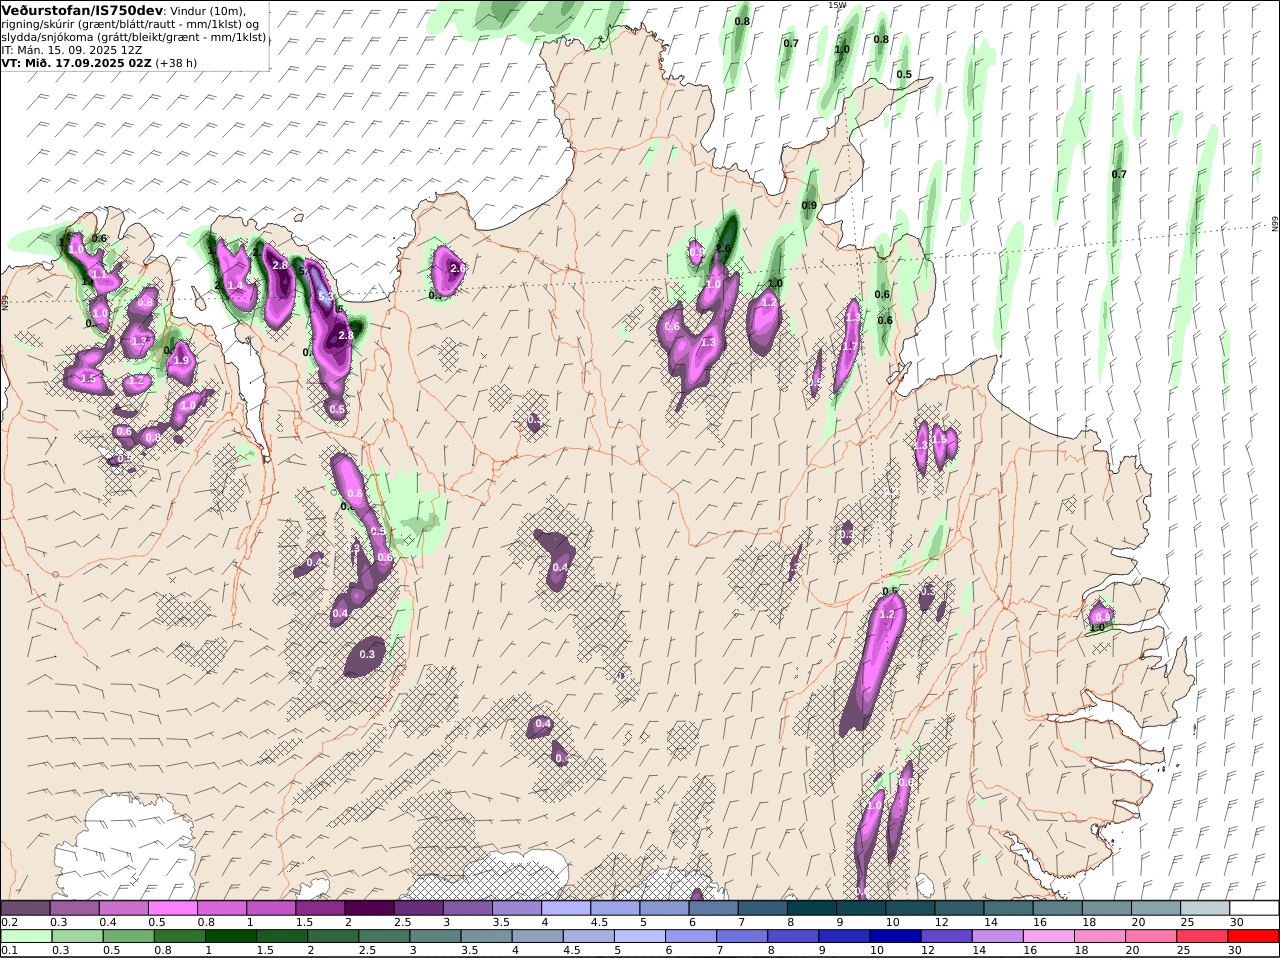
Task: Pick the snow-scale swatch labeled 0.2
Action: [25, 908]
